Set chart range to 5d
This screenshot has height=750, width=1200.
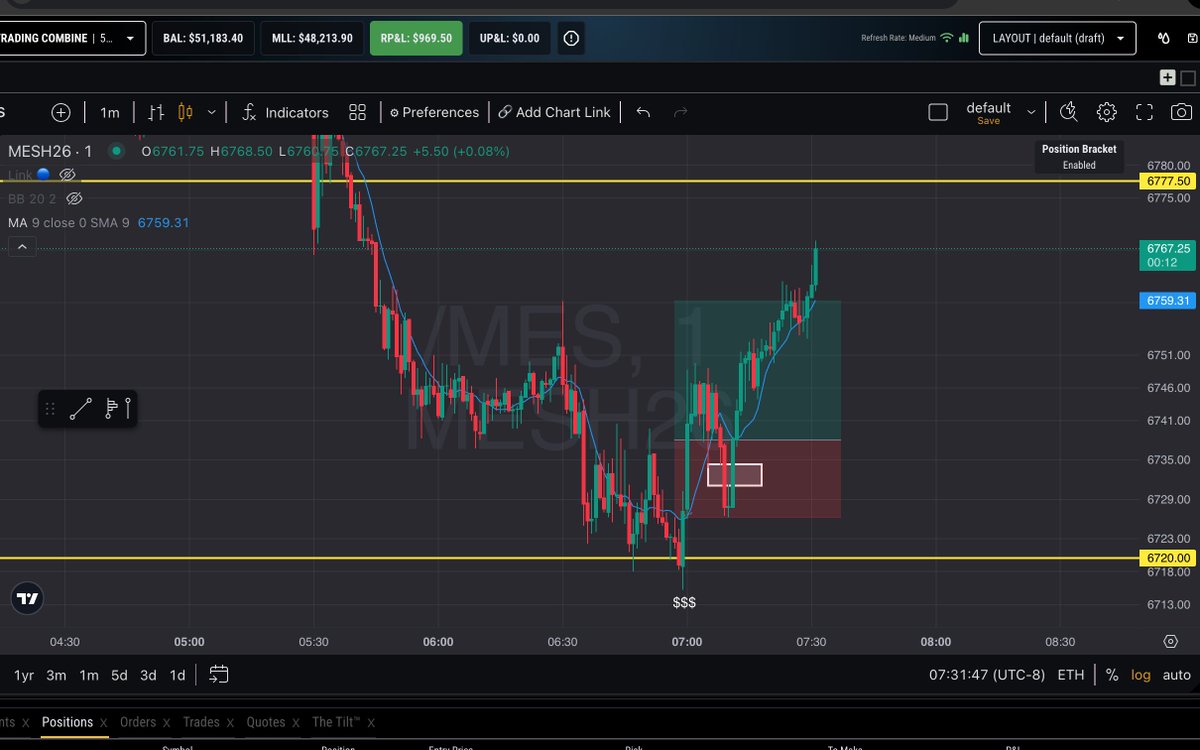click(119, 675)
